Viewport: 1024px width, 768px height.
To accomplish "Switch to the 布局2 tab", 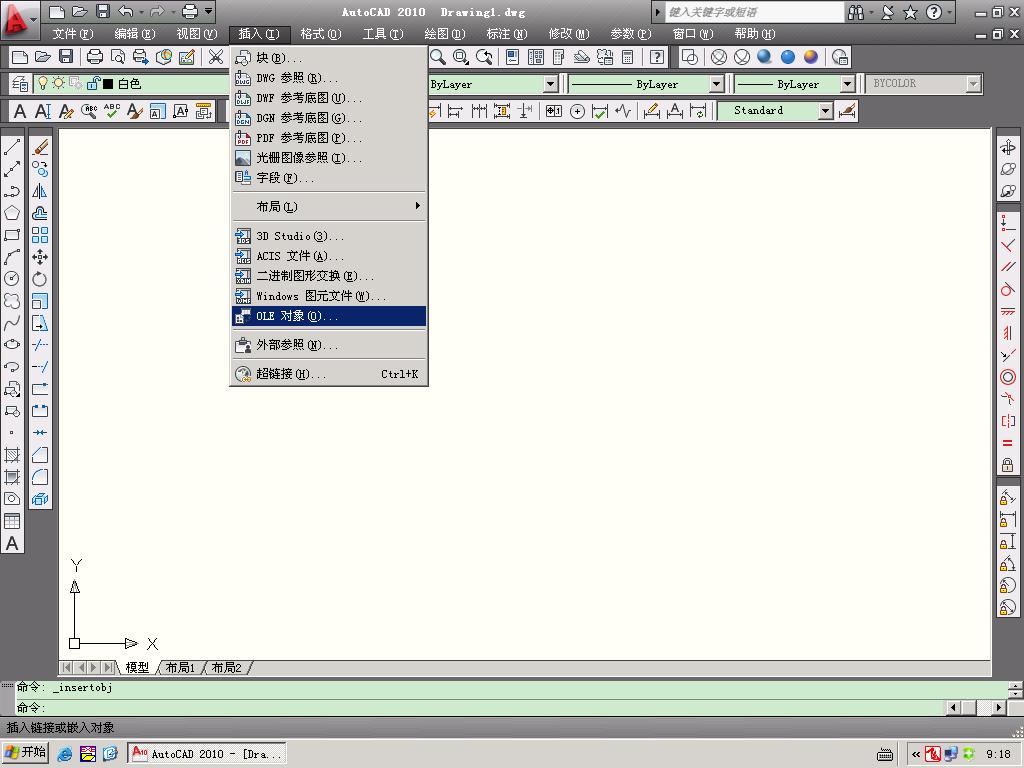I will click(x=227, y=667).
